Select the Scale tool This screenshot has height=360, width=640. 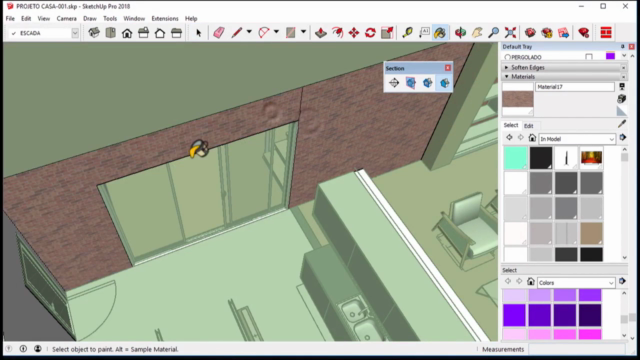coord(387,33)
